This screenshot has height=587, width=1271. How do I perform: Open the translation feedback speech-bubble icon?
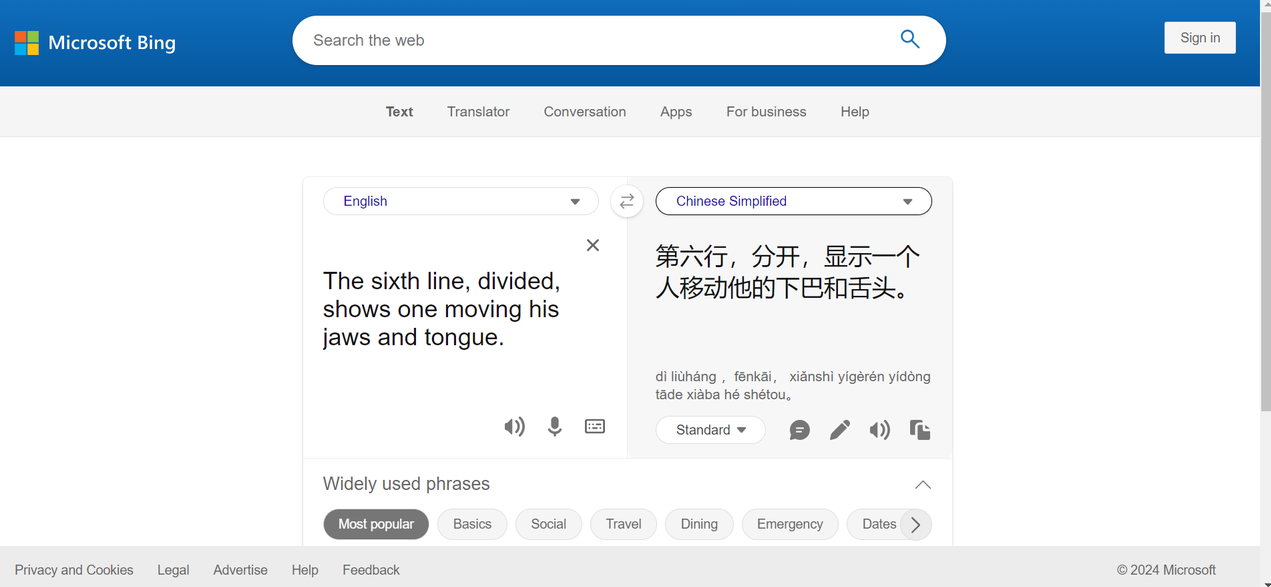pyautogui.click(x=800, y=430)
